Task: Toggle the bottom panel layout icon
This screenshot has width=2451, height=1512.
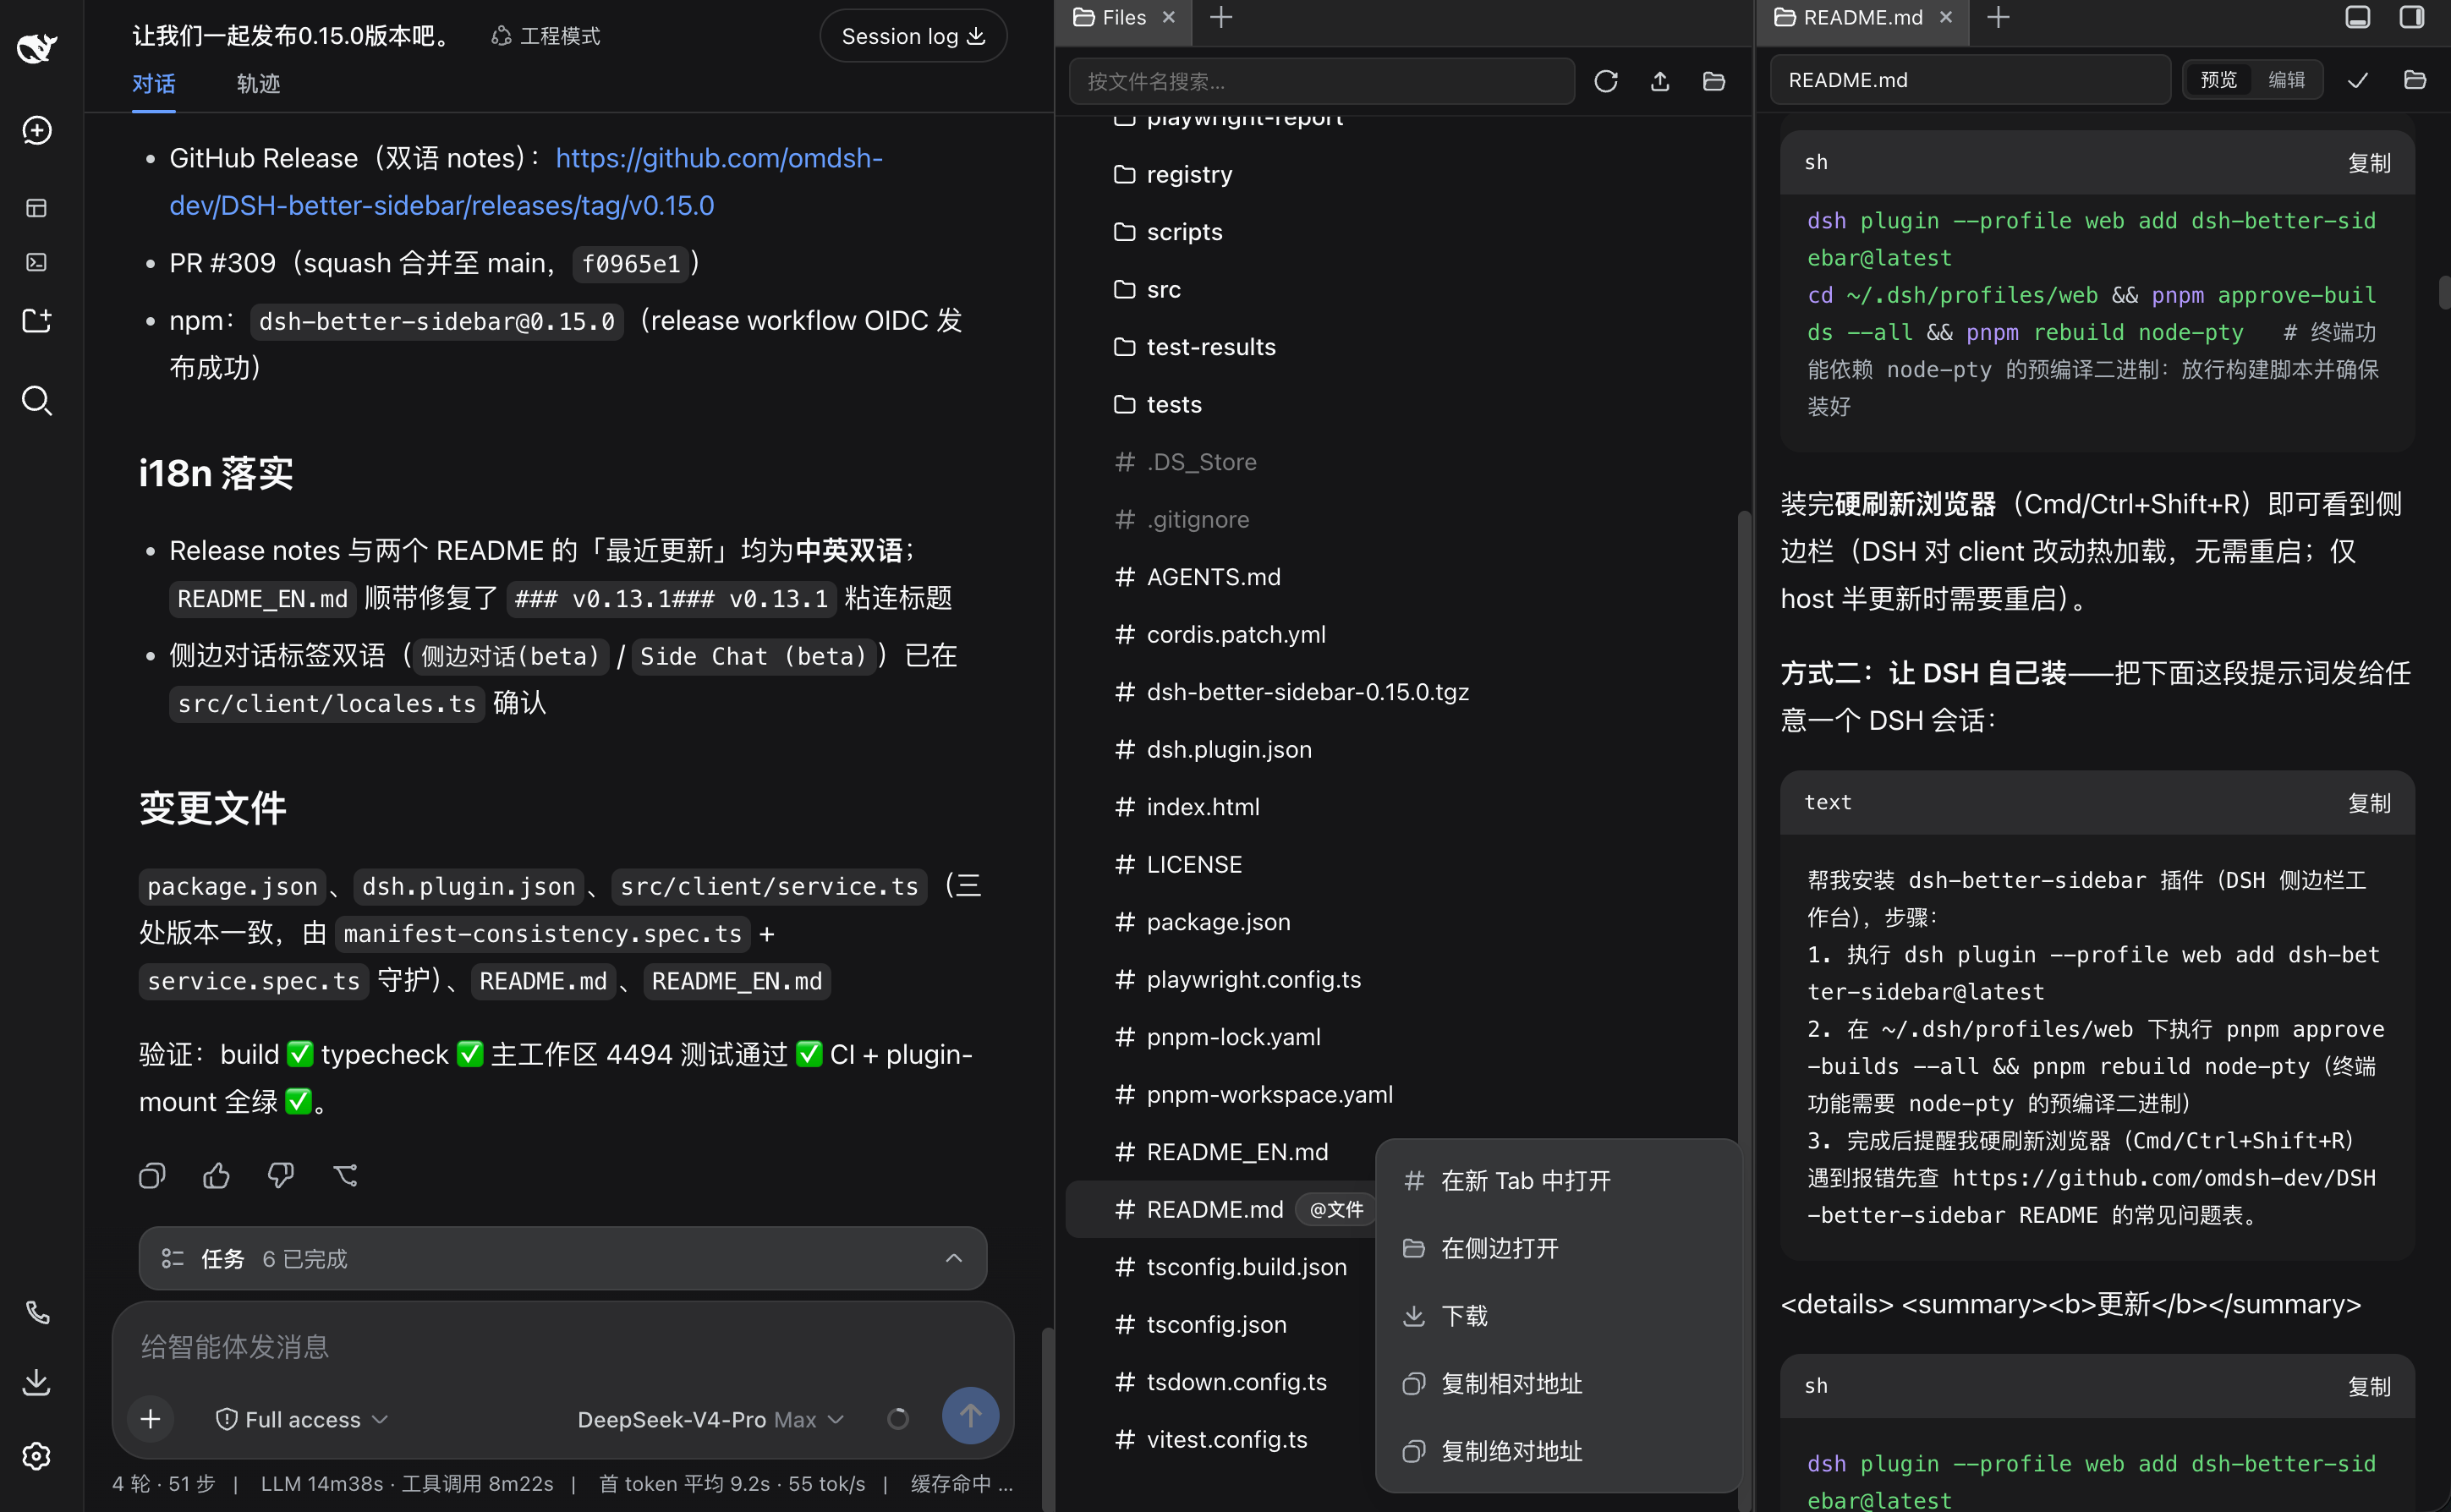Action: tap(2358, 17)
